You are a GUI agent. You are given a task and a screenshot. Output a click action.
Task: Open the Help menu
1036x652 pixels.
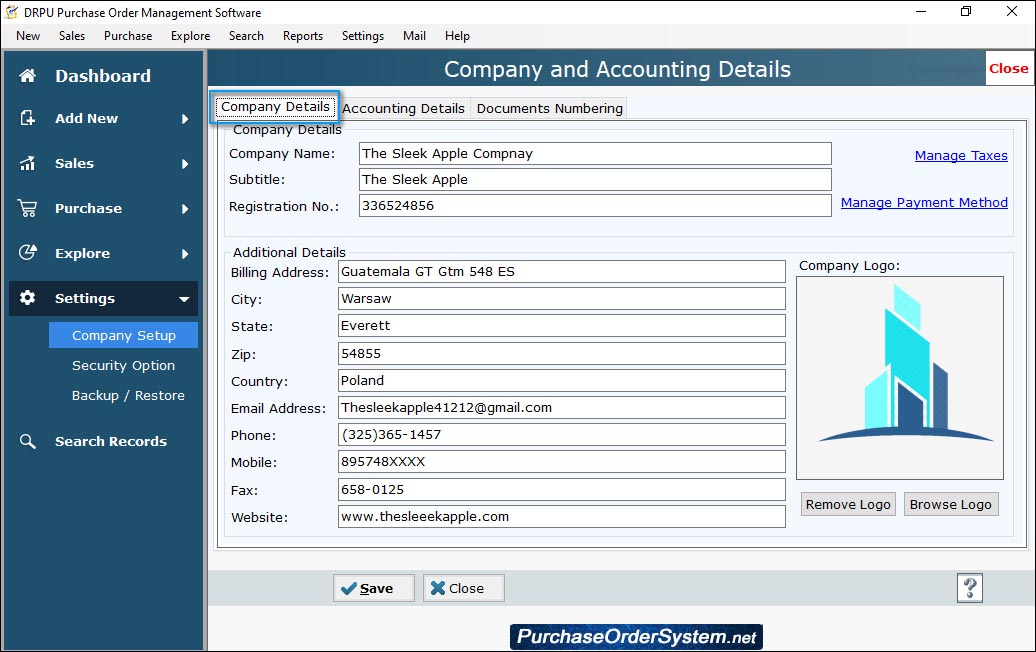[x=457, y=36]
